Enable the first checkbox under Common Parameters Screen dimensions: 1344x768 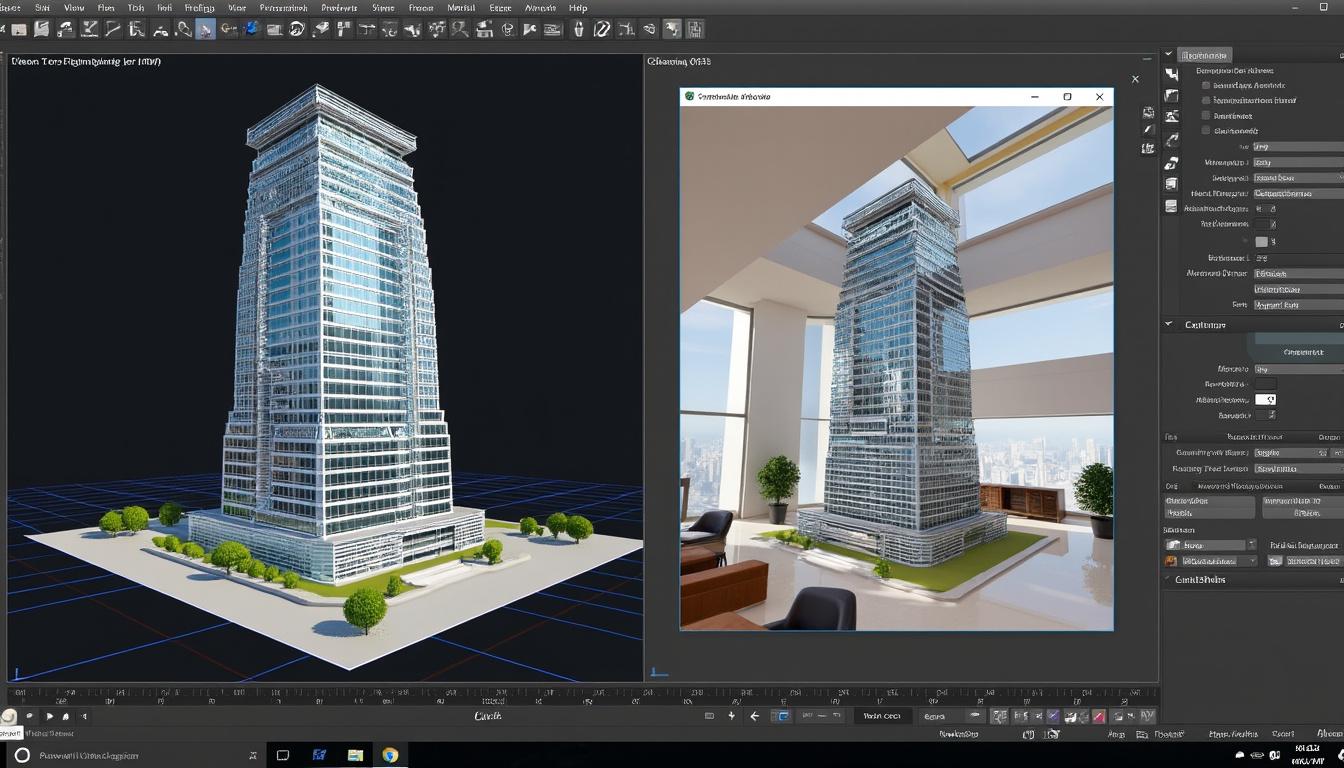(x=1205, y=85)
